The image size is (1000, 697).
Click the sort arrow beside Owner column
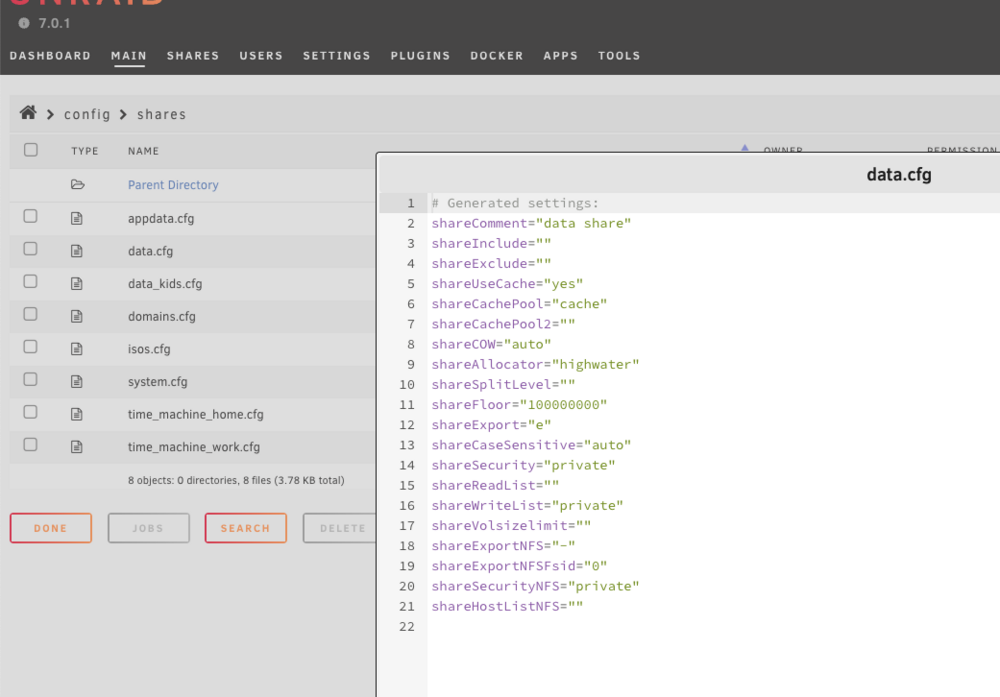click(x=744, y=147)
